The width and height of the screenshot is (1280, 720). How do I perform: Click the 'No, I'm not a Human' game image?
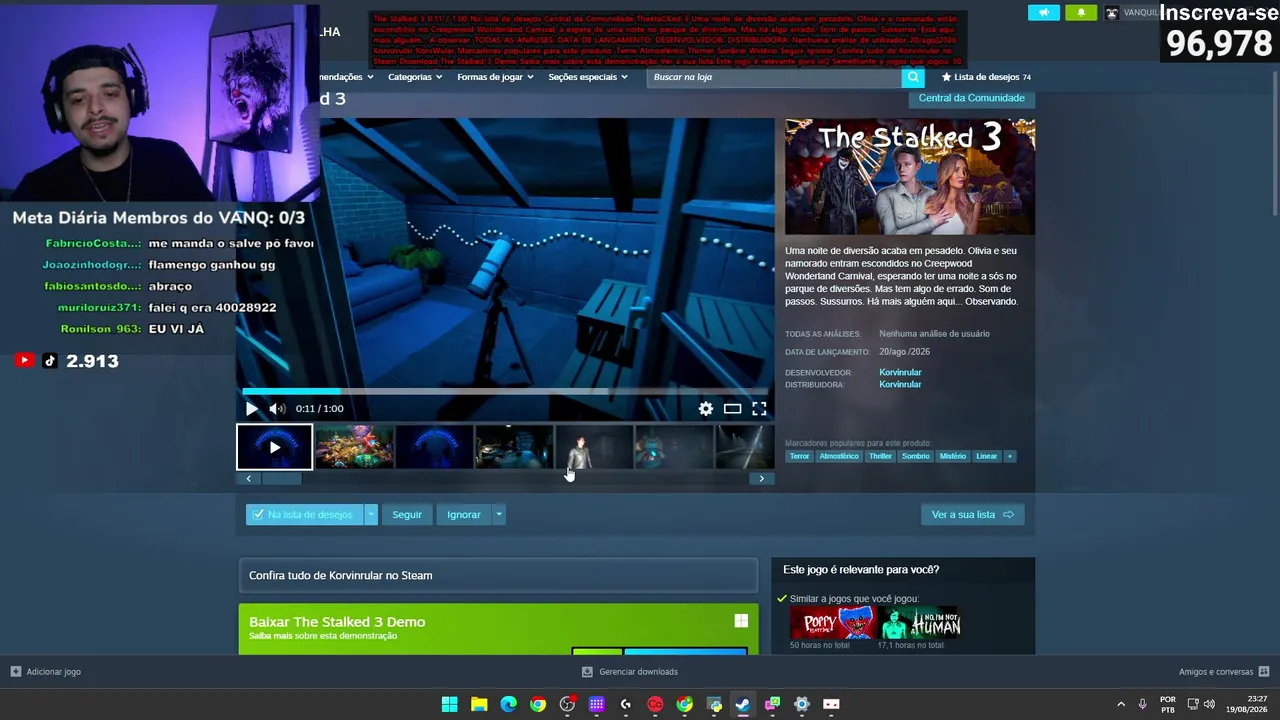click(920, 622)
